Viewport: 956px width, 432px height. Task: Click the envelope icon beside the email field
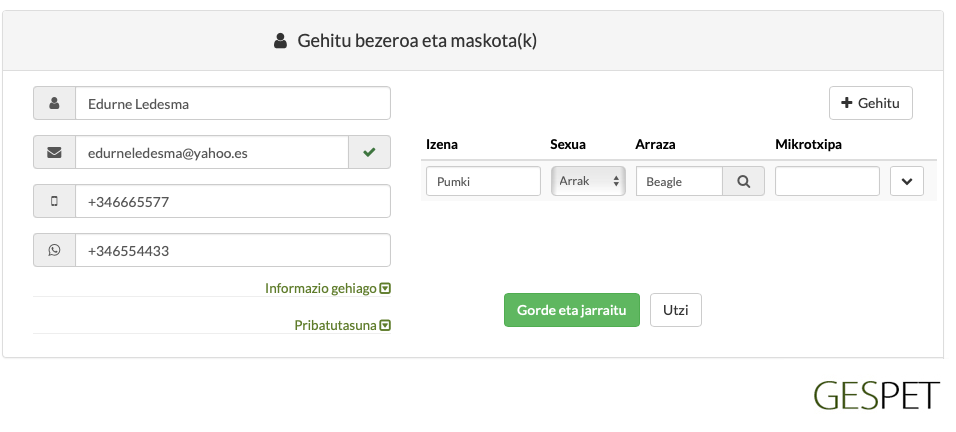tap(54, 152)
